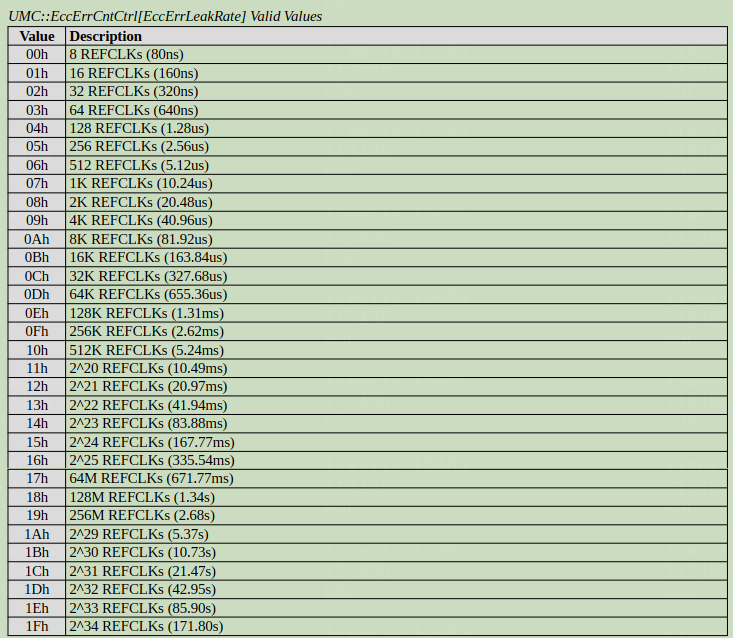Image resolution: width=733 pixels, height=638 pixels.
Task: Click description '2^34 REFCLKs (171.80s)'
Action: coord(147,626)
